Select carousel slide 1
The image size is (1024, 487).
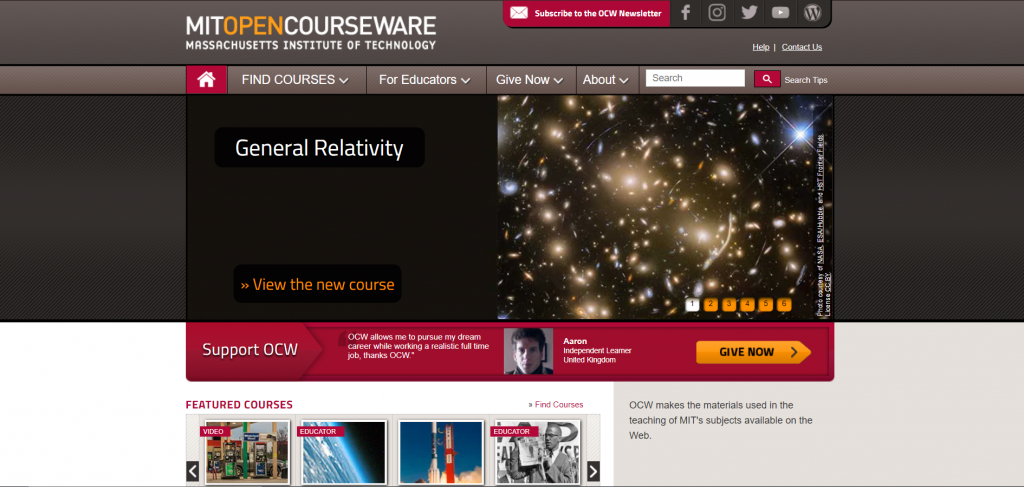point(693,304)
